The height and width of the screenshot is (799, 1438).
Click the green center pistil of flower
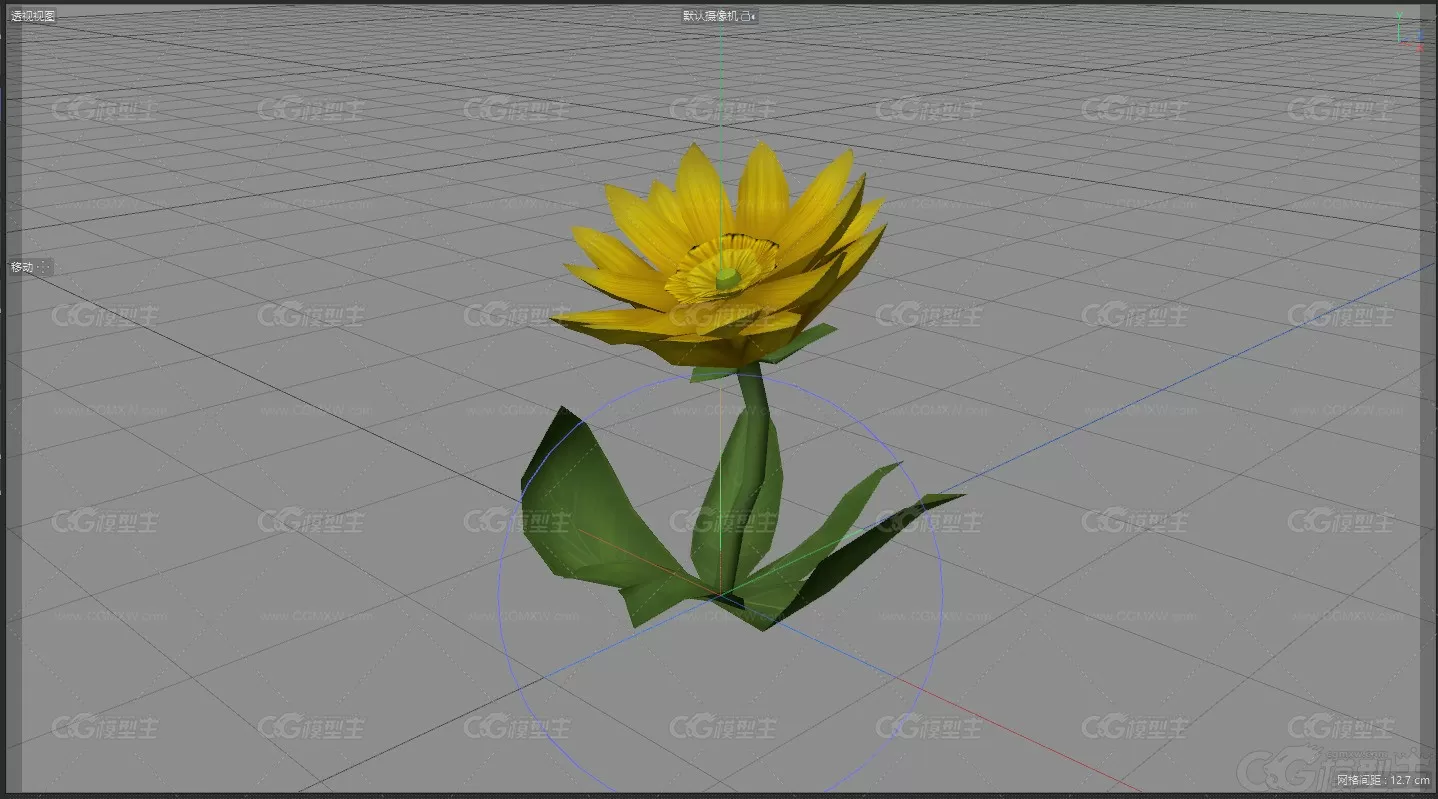pyautogui.click(x=728, y=277)
